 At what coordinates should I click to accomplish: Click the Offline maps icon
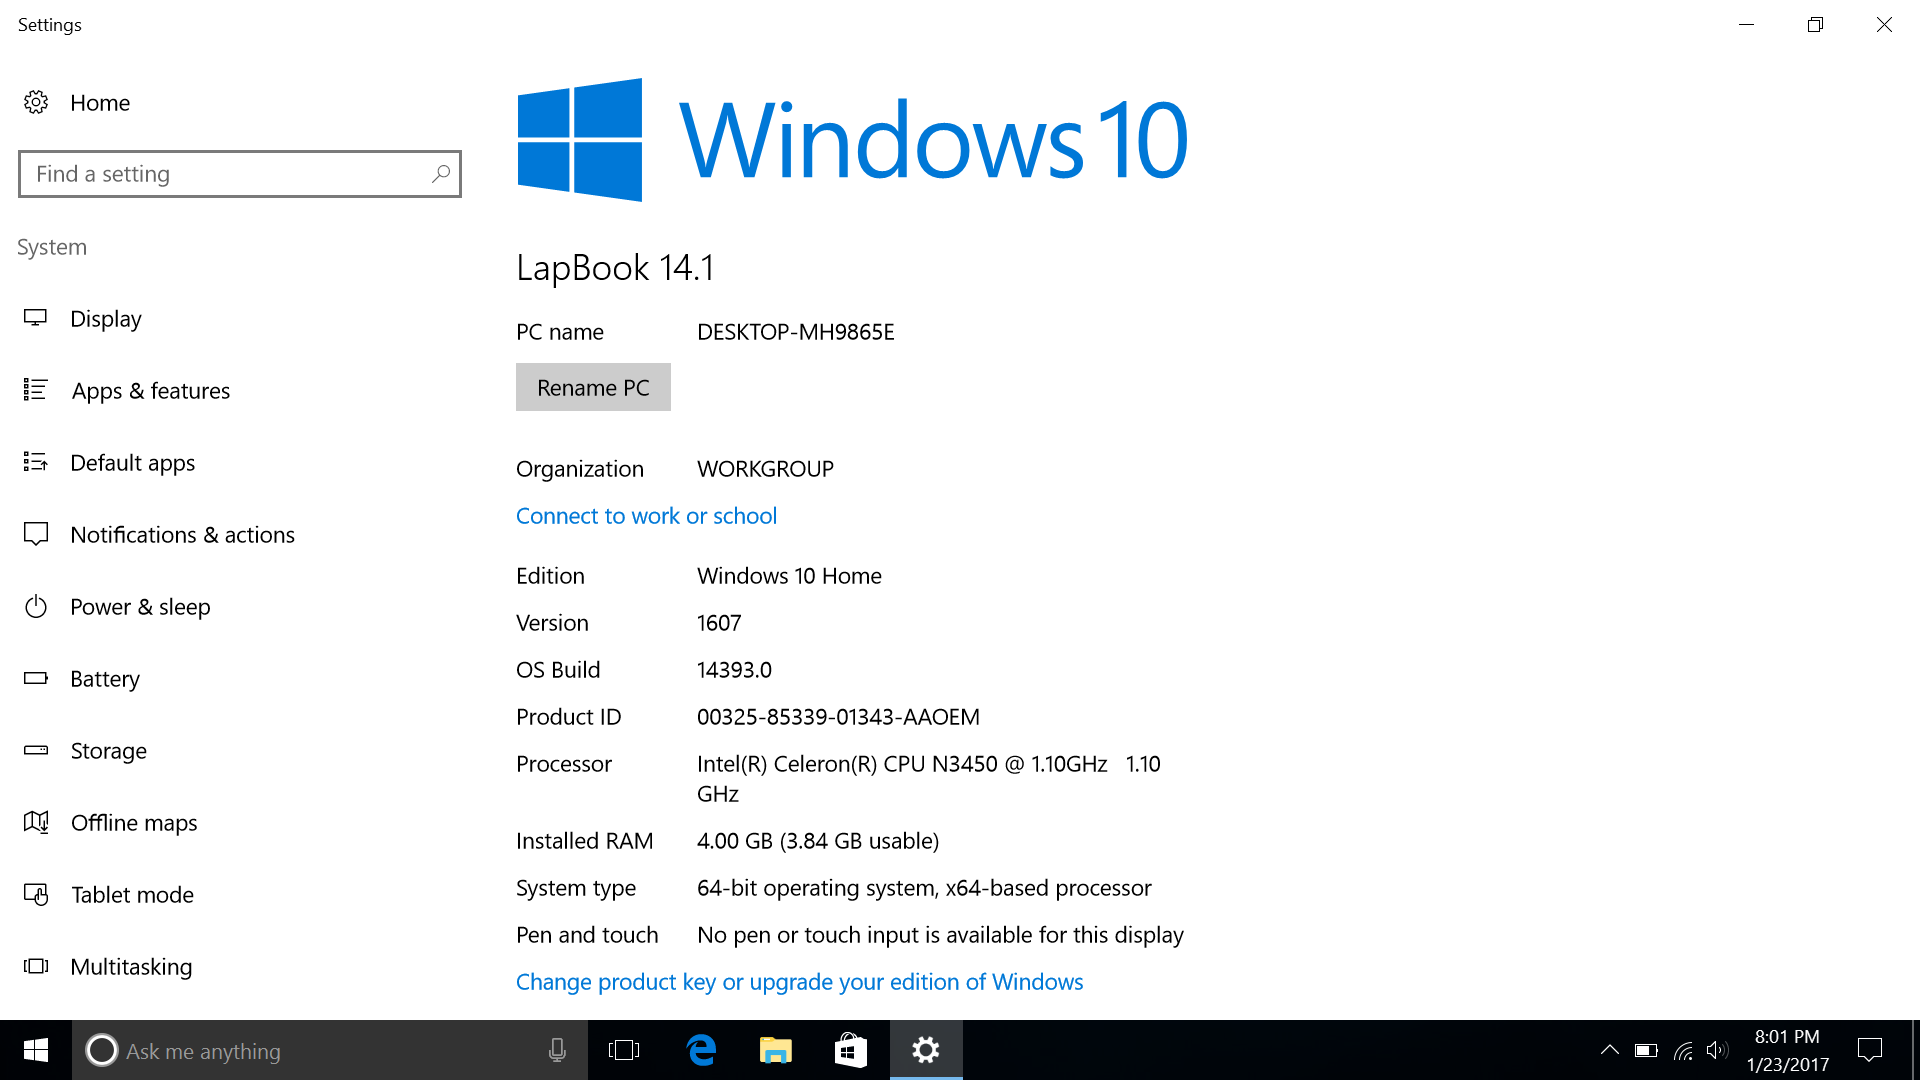(x=36, y=822)
